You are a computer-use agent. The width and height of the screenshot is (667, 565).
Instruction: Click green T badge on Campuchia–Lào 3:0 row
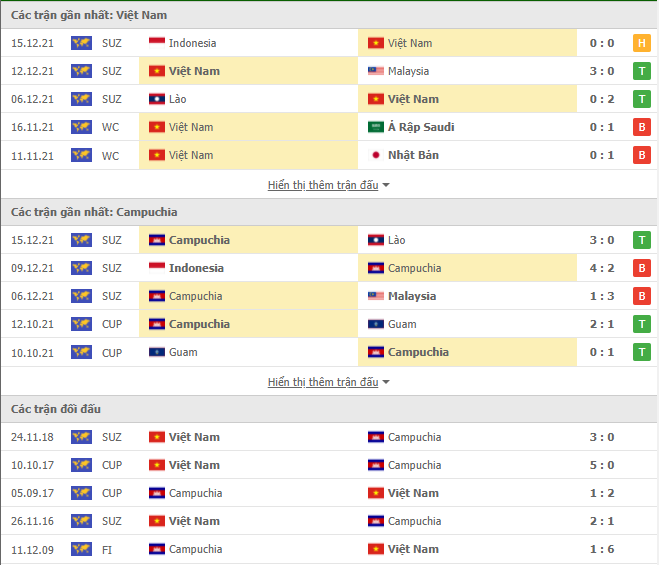coord(641,240)
